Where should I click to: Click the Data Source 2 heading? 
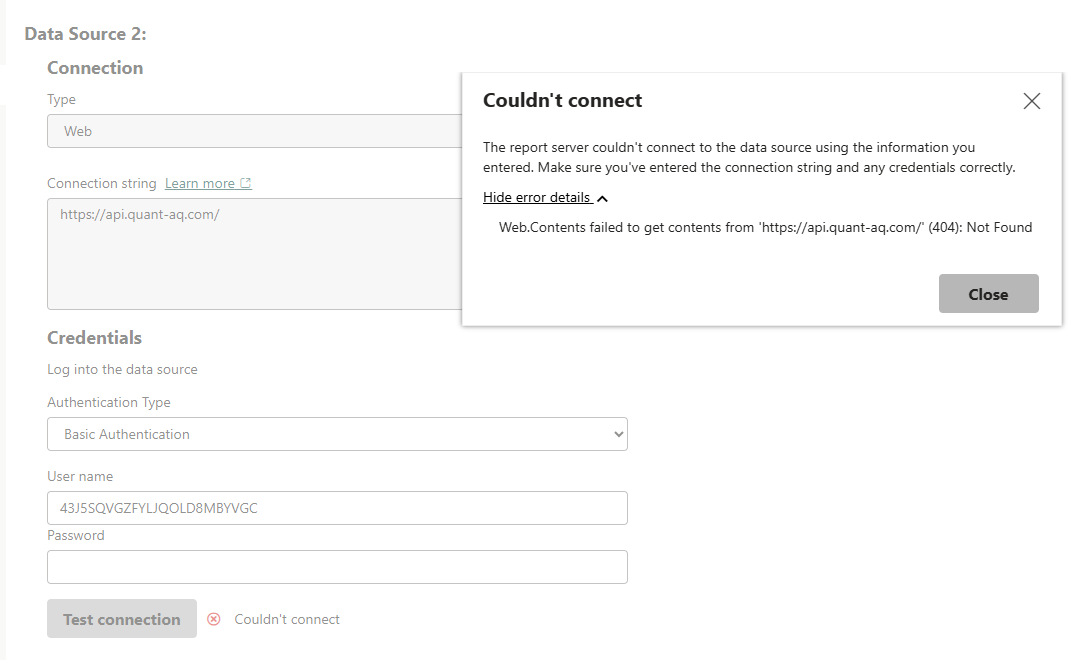[85, 34]
